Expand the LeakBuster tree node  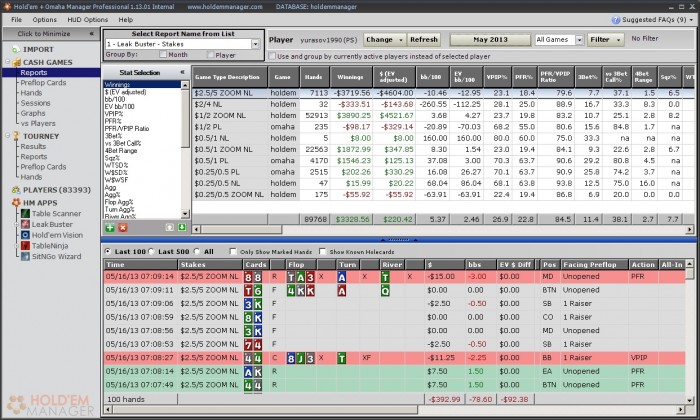(17, 225)
